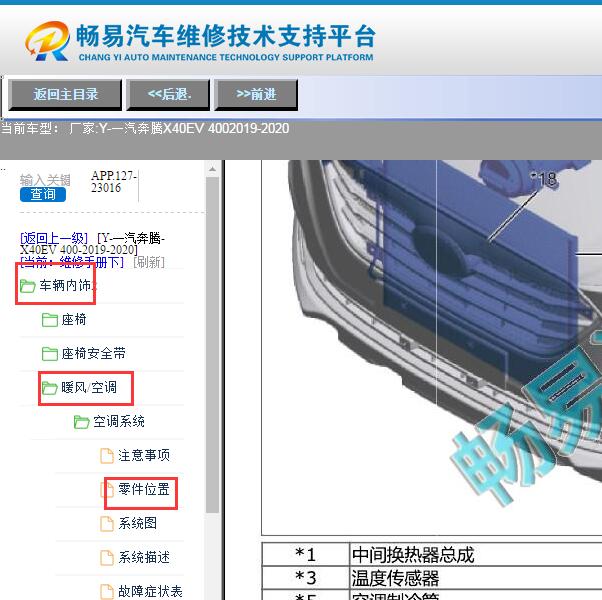
Task: Collapse the 暖风/空调 folder icon
Action: click(x=50, y=388)
